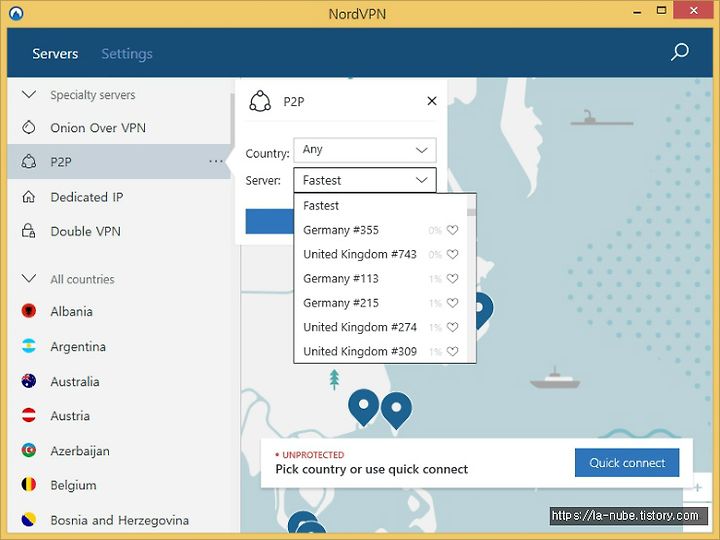Viewport: 720px width, 540px height.
Task: Close the P2P popup panel
Action: (x=432, y=101)
